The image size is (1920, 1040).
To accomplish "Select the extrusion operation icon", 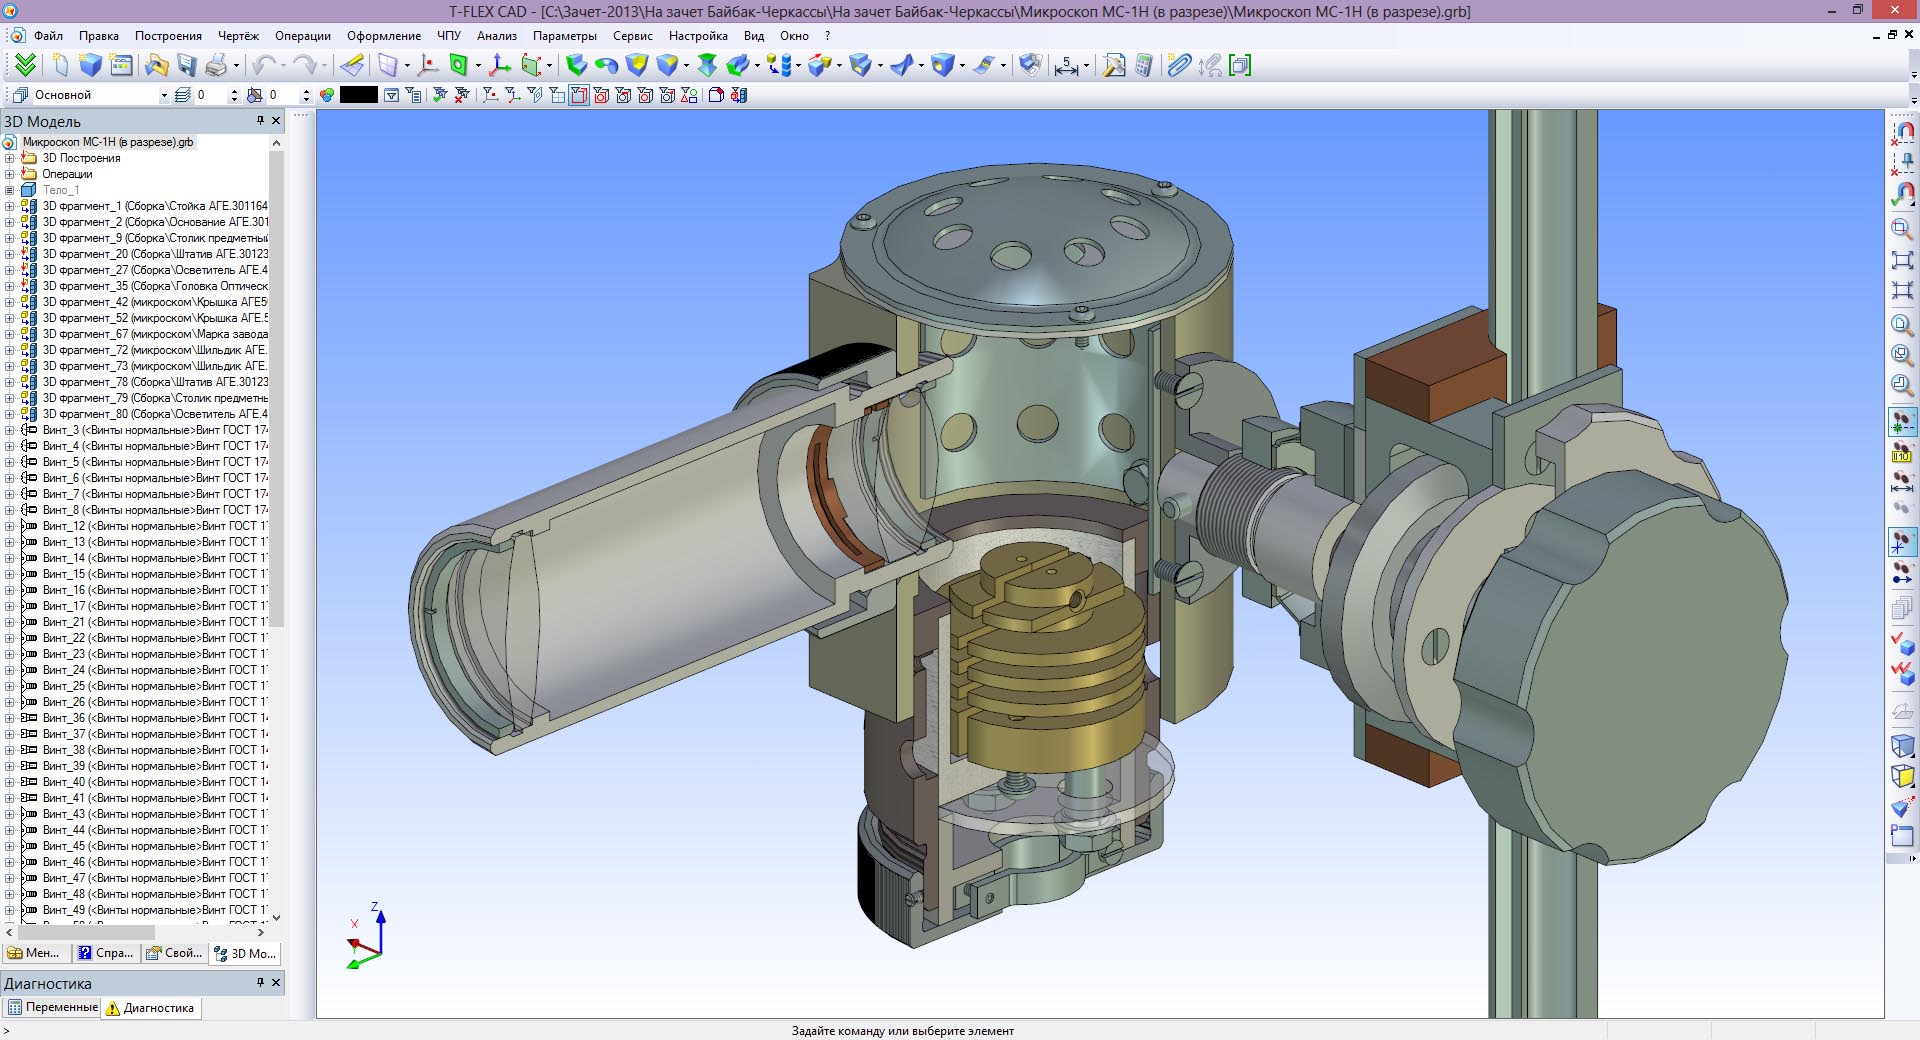I will pos(576,65).
